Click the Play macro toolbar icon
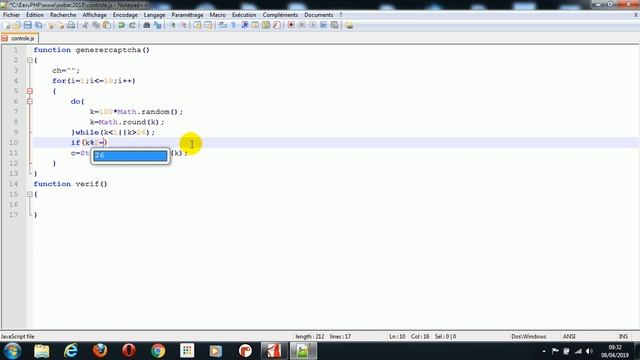Image resolution: width=640 pixels, height=360 pixels. click(313, 25)
